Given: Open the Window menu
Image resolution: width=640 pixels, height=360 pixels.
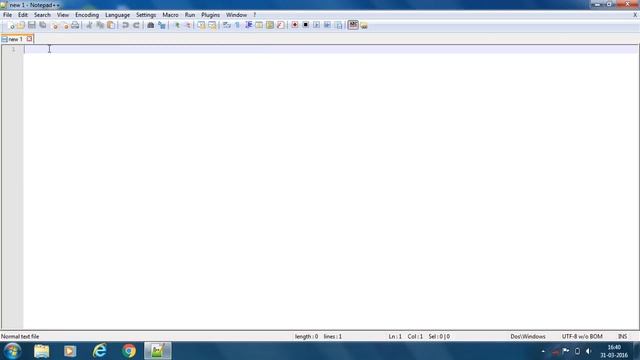Looking at the screenshot, I should [x=236, y=15].
